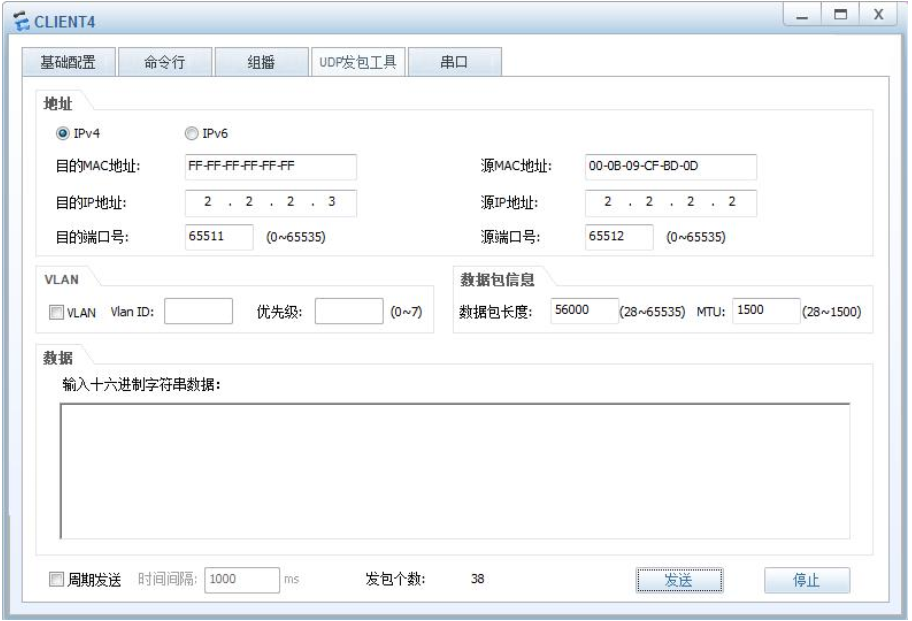Click the 源IP地址 field
The height and width of the screenshot is (621, 912).
pyautogui.click(x=671, y=202)
